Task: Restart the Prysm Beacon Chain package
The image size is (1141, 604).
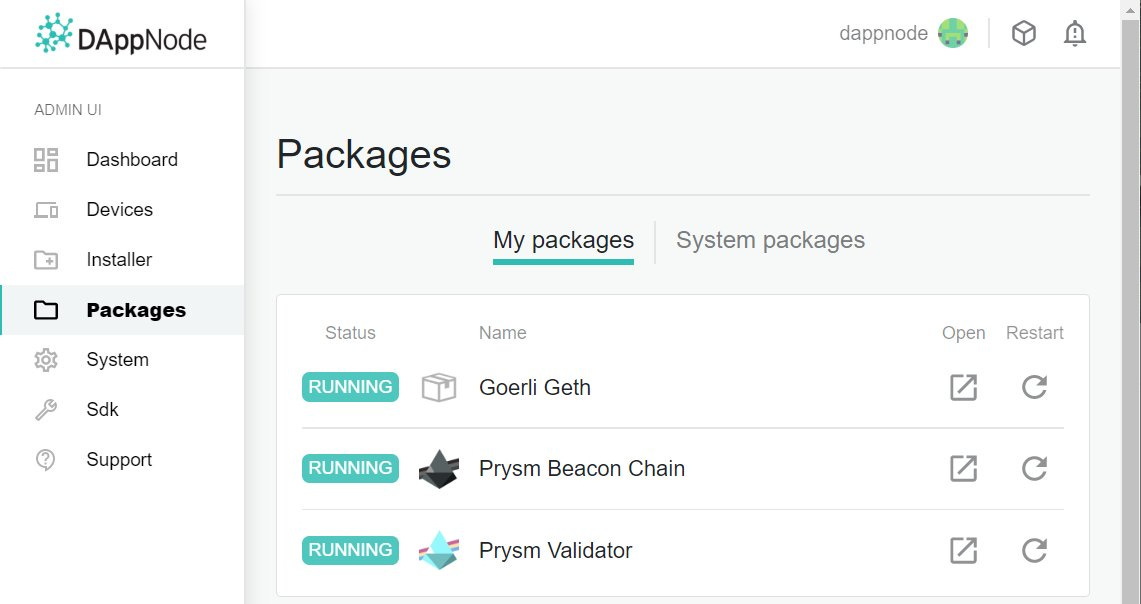Action: [x=1034, y=469]
